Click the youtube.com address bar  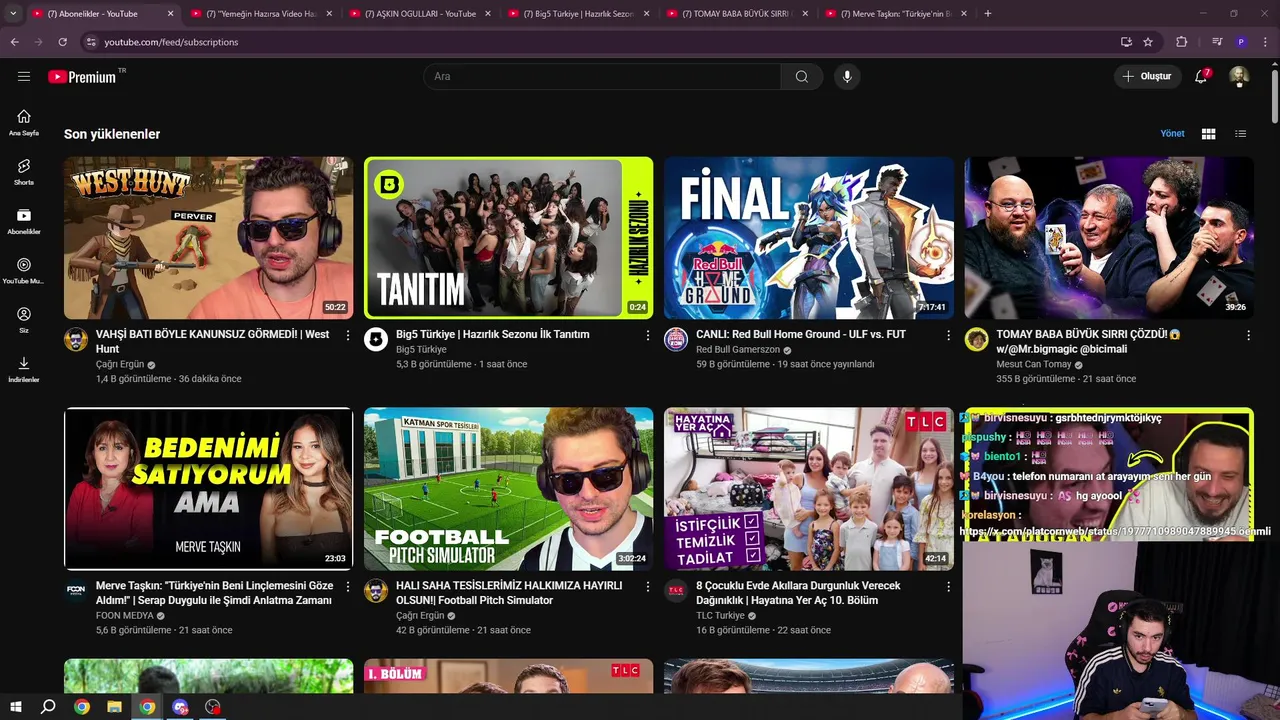600,42
